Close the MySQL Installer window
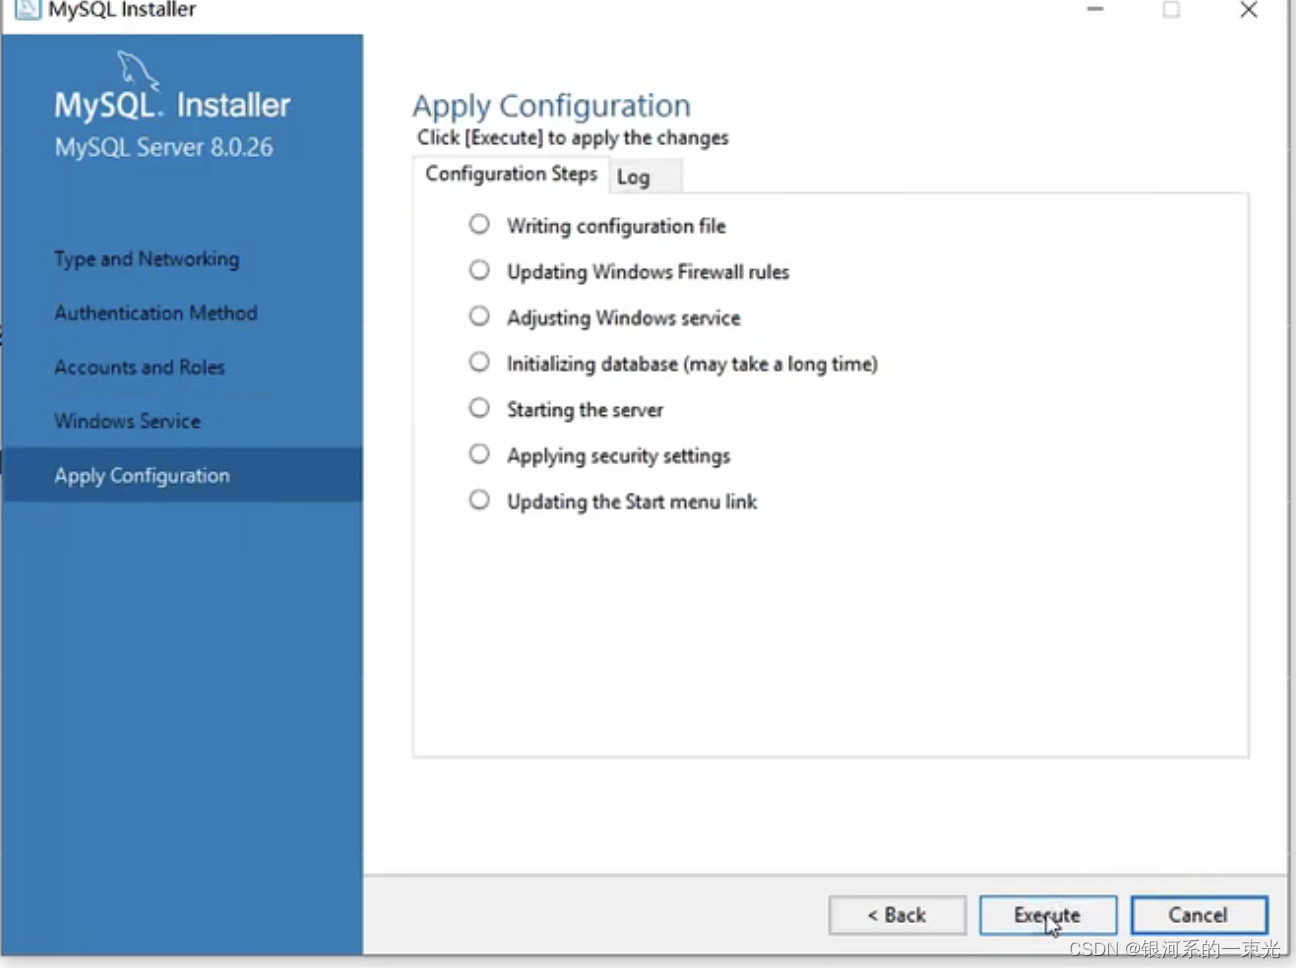The width and height of the screenshot is (1296, 968). (1249, 10)
